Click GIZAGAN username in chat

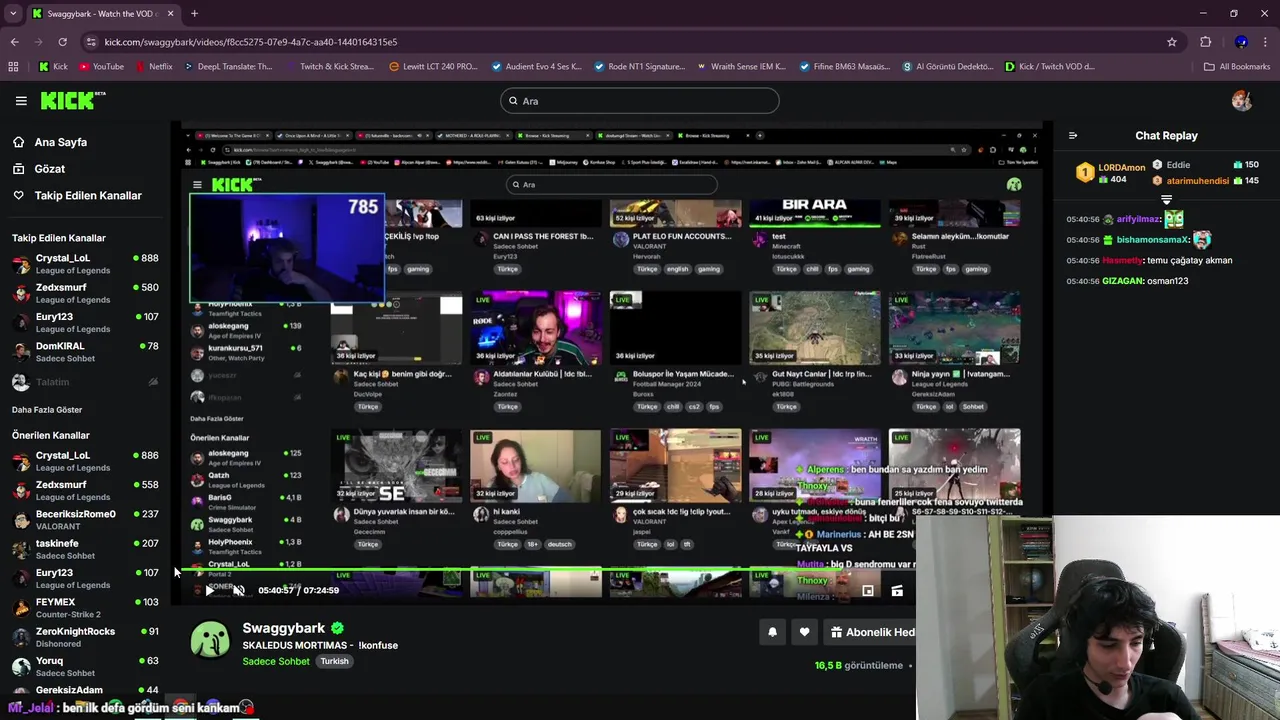point(1122,282)
